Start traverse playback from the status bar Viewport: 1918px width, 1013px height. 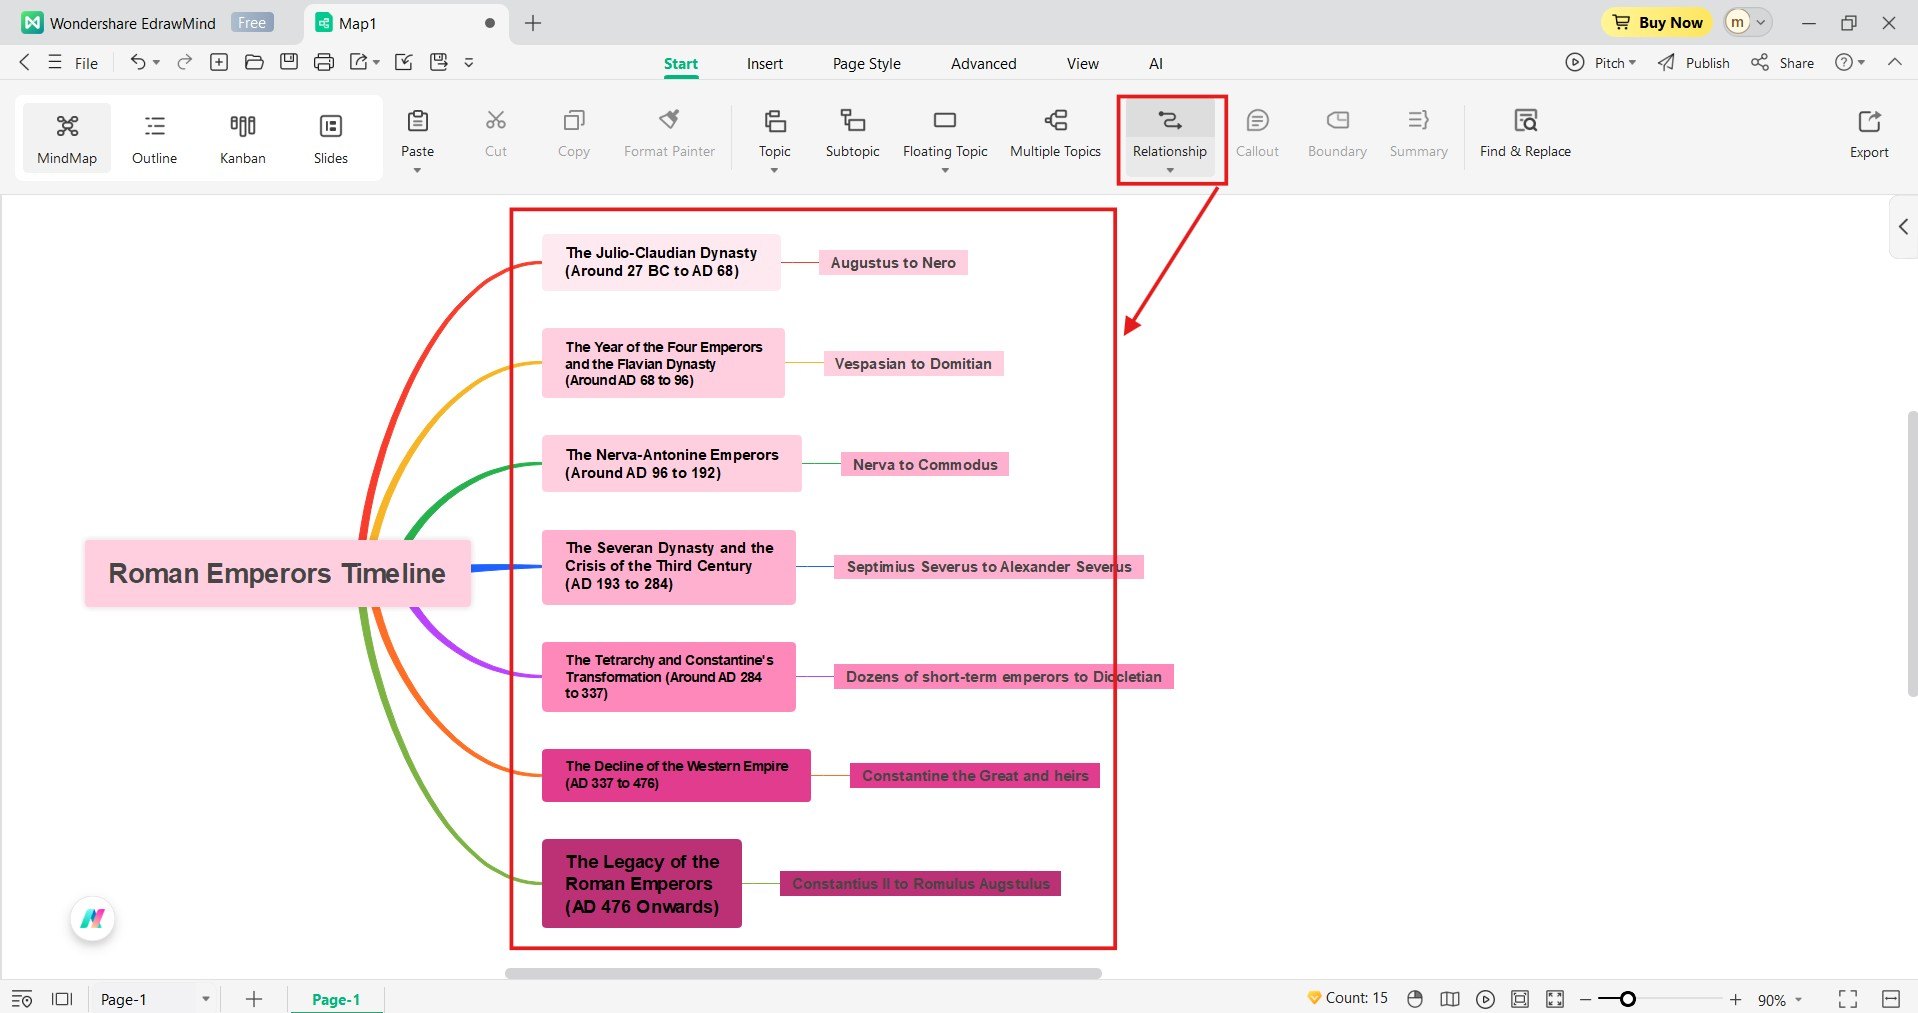[1484, 997]
